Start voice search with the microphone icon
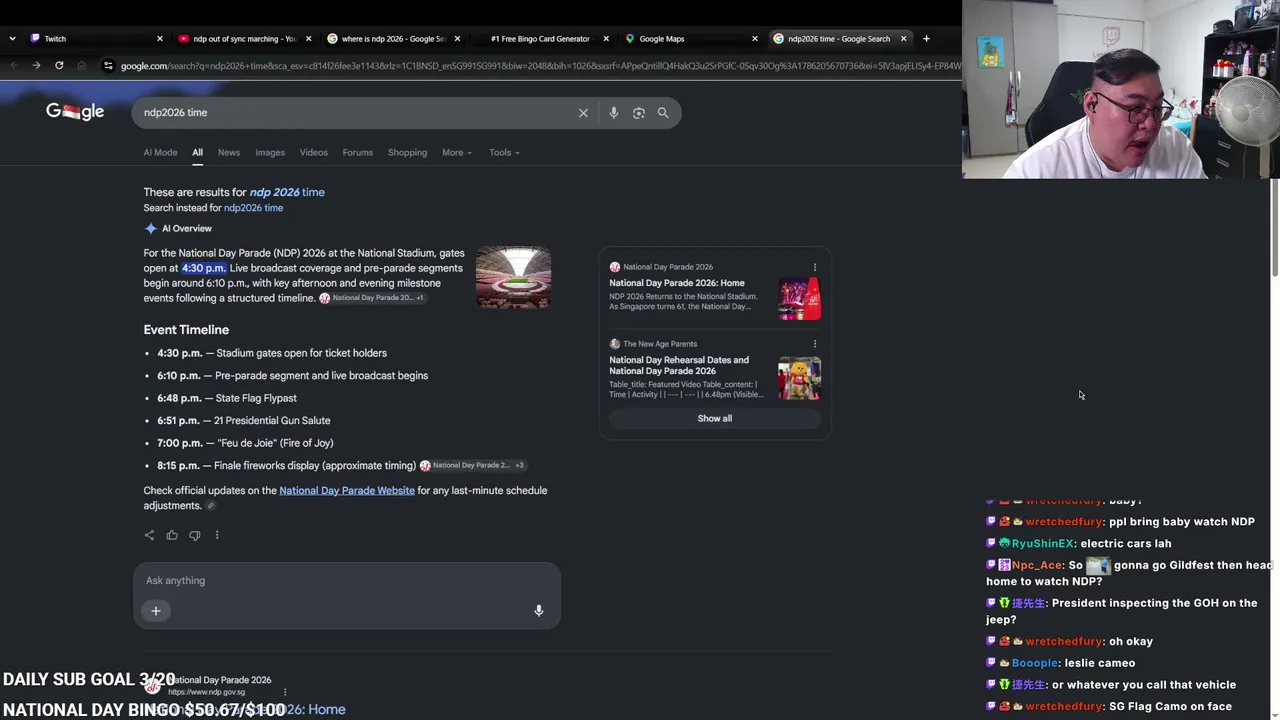Screen dimensions: 1280x720 (614, 113)
